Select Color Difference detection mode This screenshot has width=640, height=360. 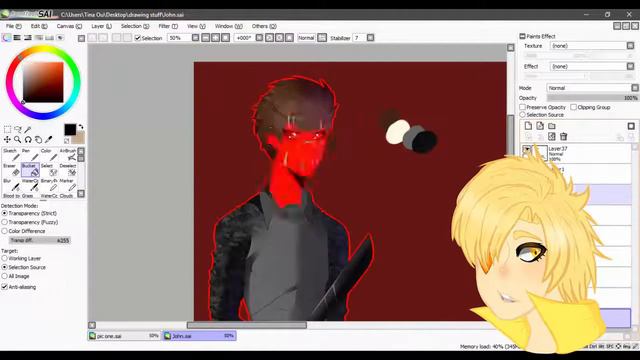(4, 231)
